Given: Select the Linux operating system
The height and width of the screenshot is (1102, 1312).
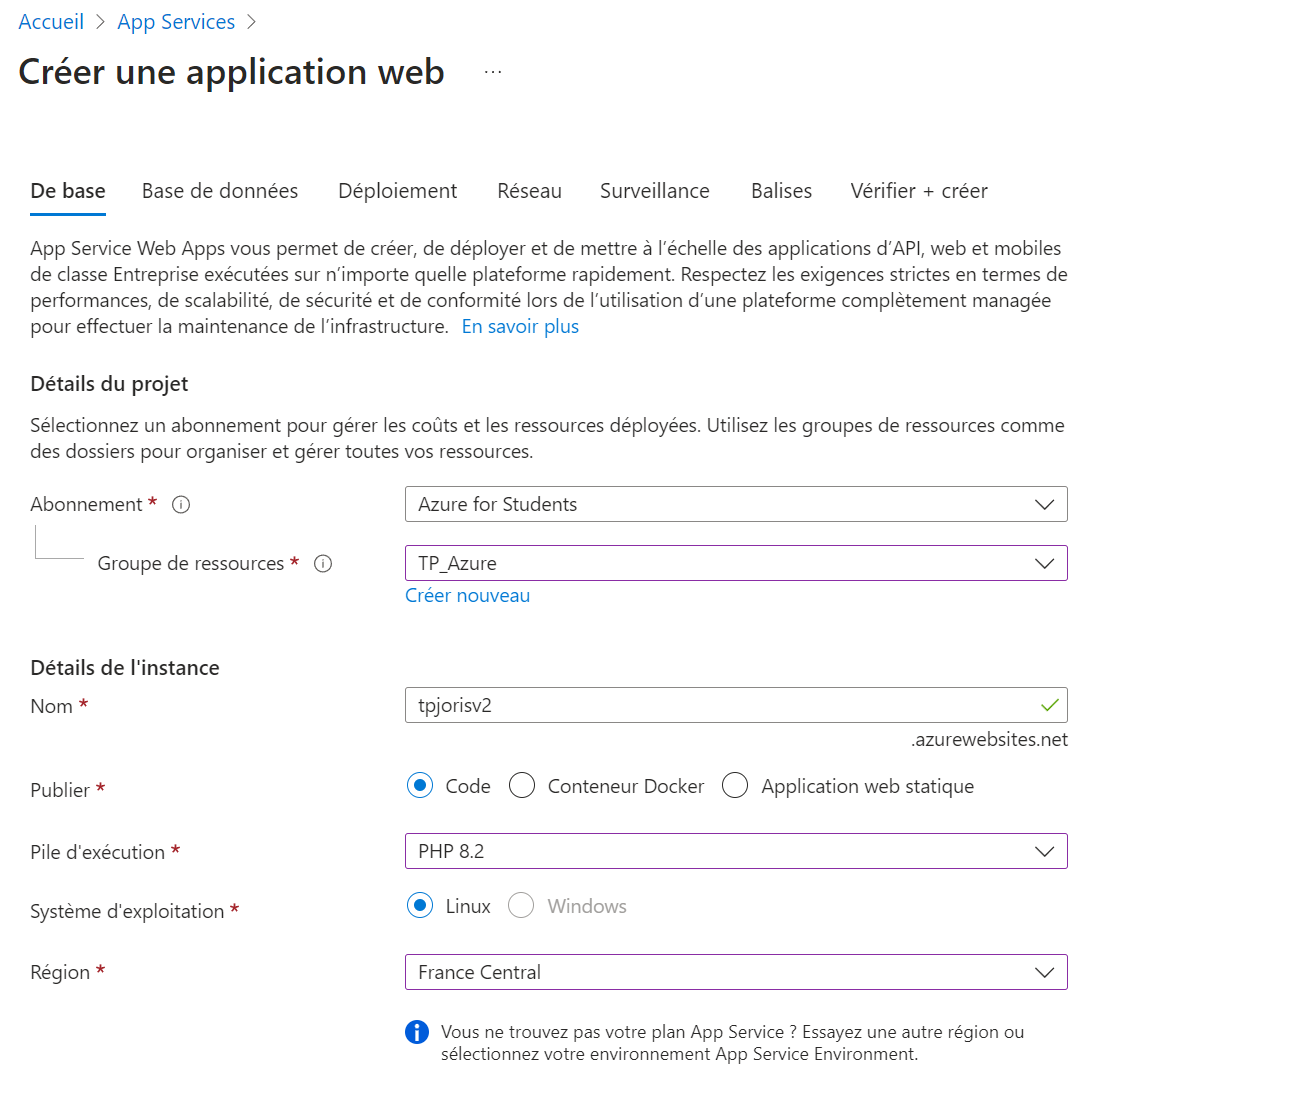Looking at the screenshot, I should [419, 905].
